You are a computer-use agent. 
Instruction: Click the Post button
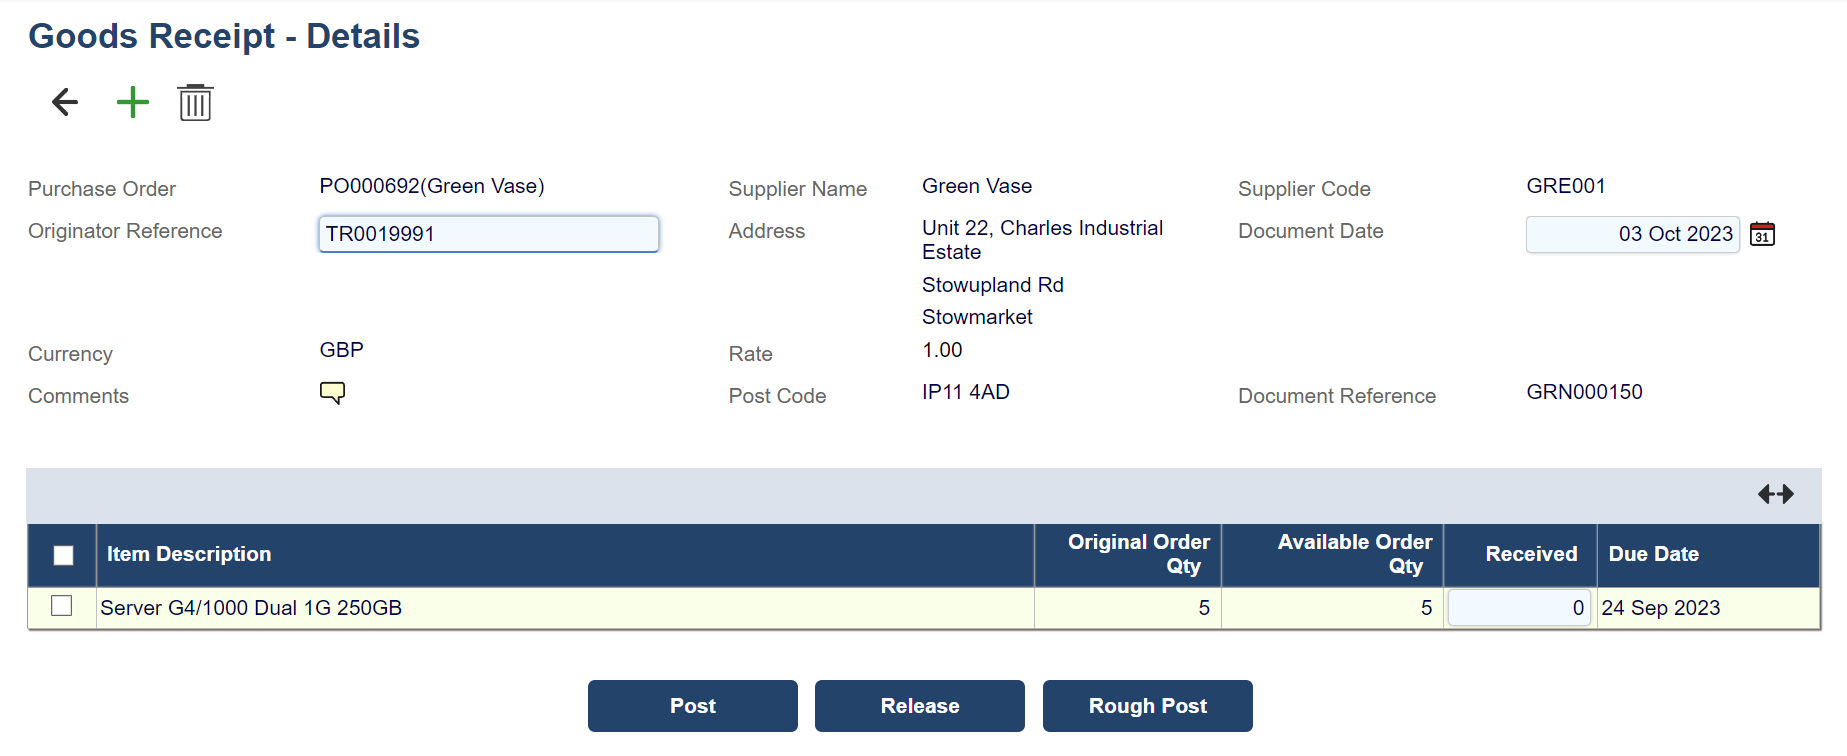(x=692, y=706)
